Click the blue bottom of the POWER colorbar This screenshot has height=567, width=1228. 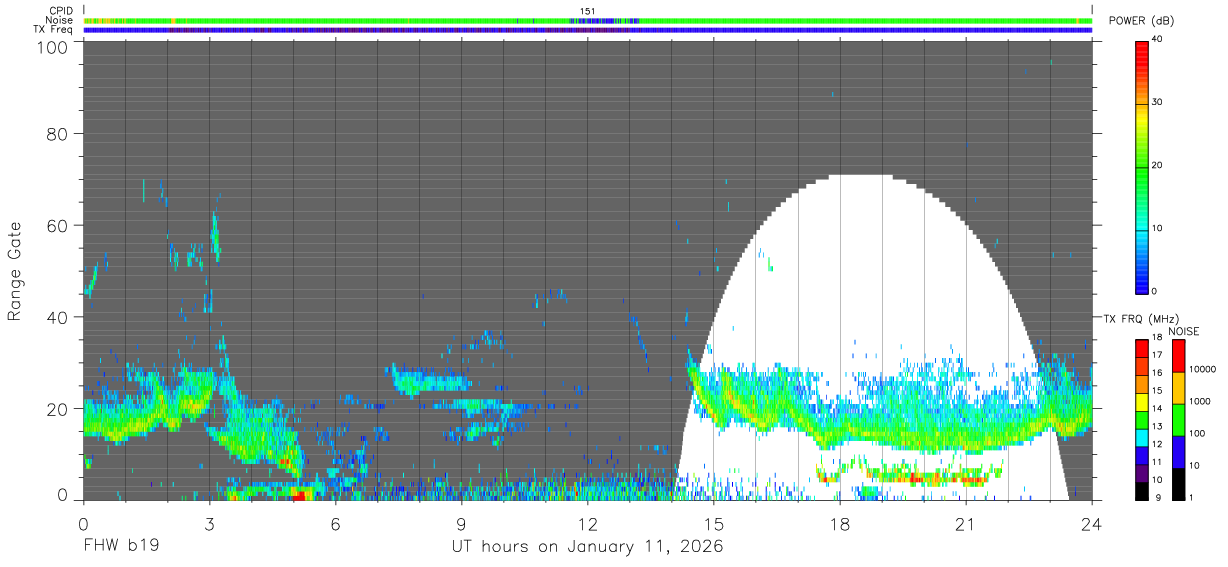1142,284
